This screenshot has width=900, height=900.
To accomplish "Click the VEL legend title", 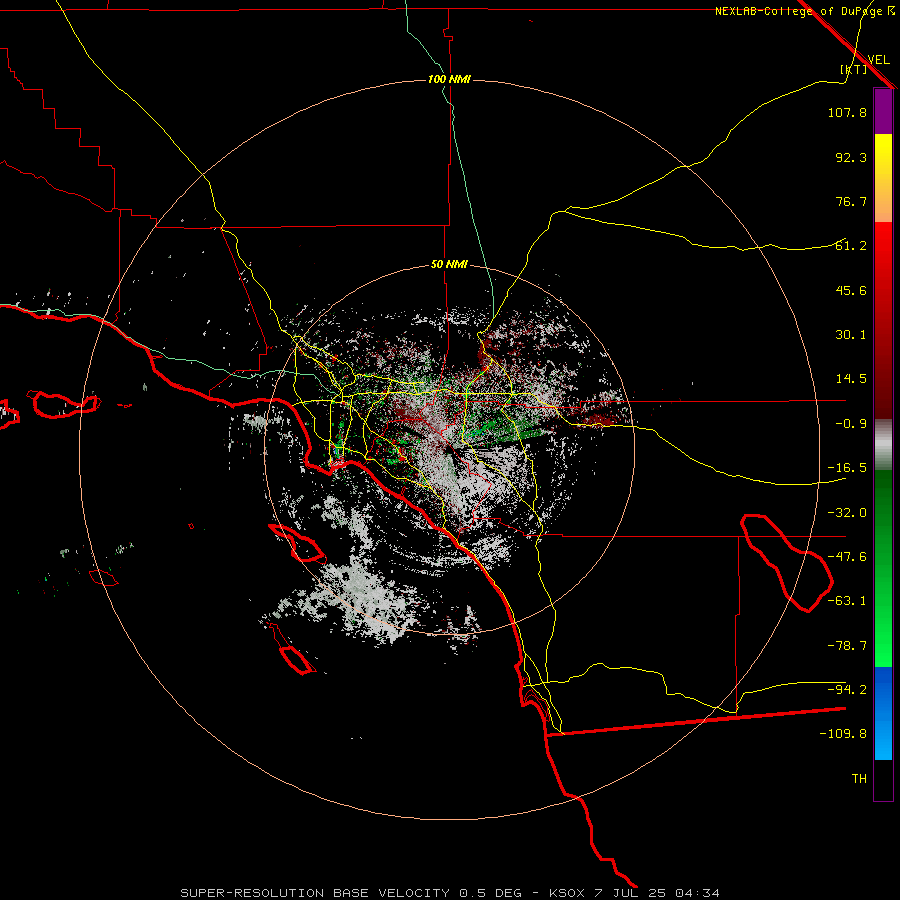I will point(878,60).
